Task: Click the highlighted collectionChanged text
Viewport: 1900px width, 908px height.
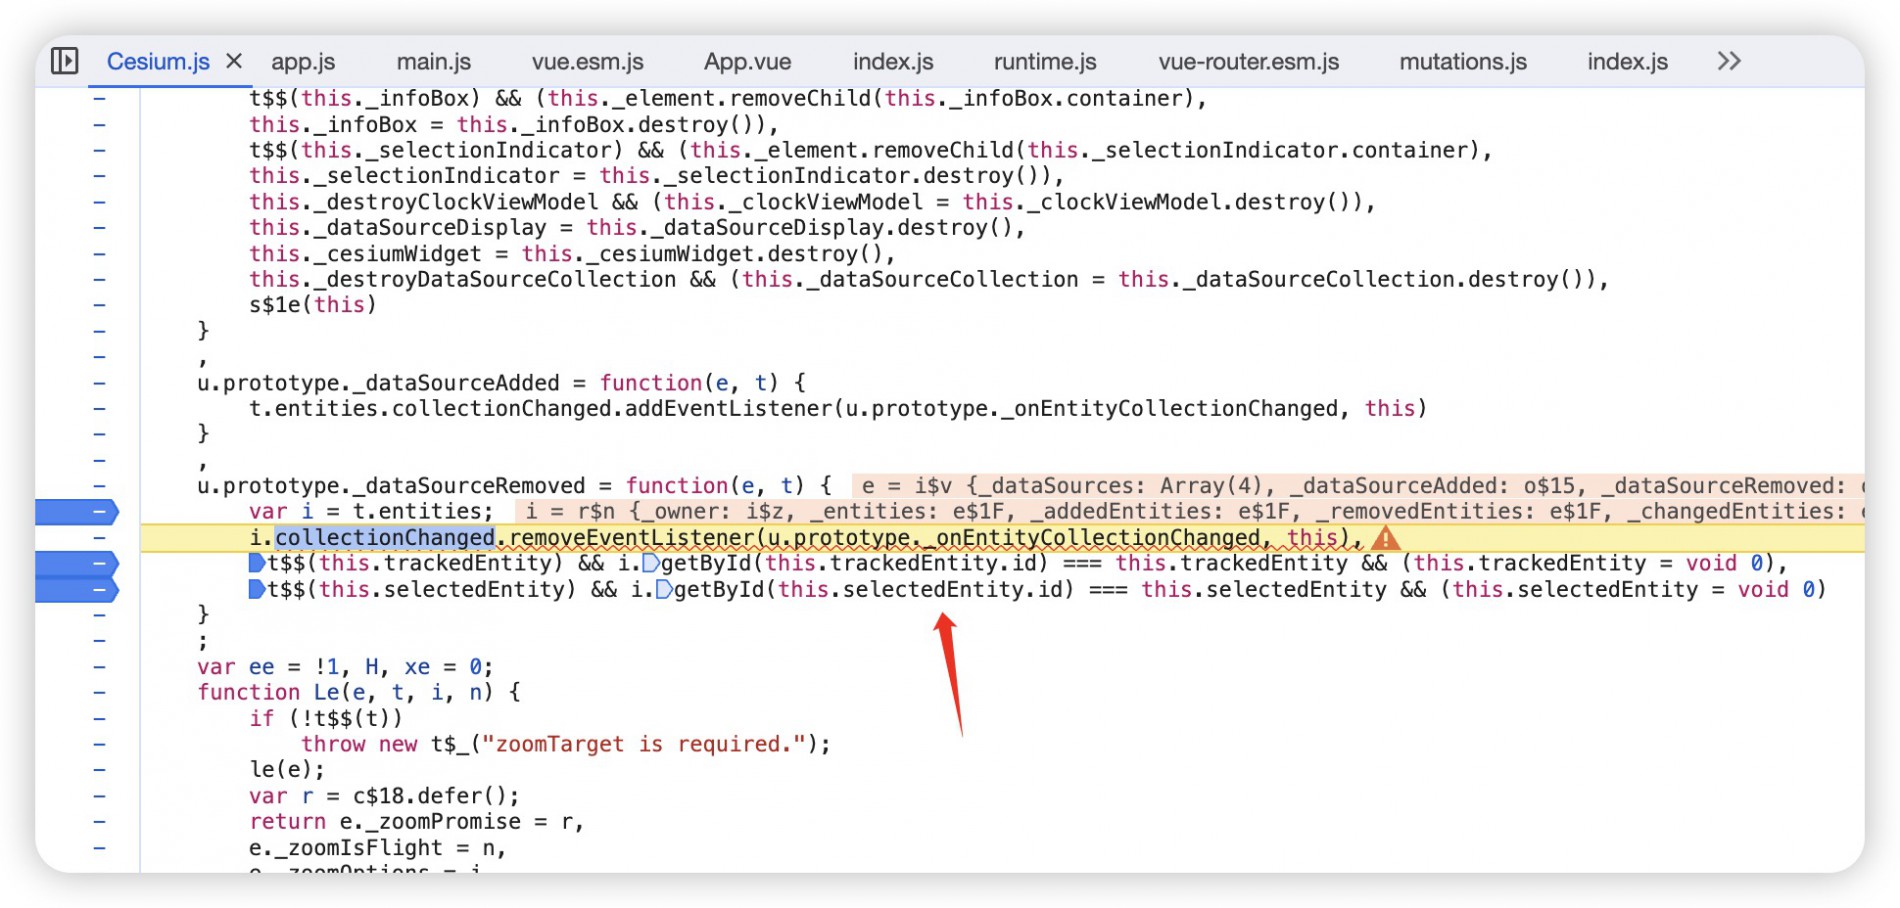Action: [384, 538]
